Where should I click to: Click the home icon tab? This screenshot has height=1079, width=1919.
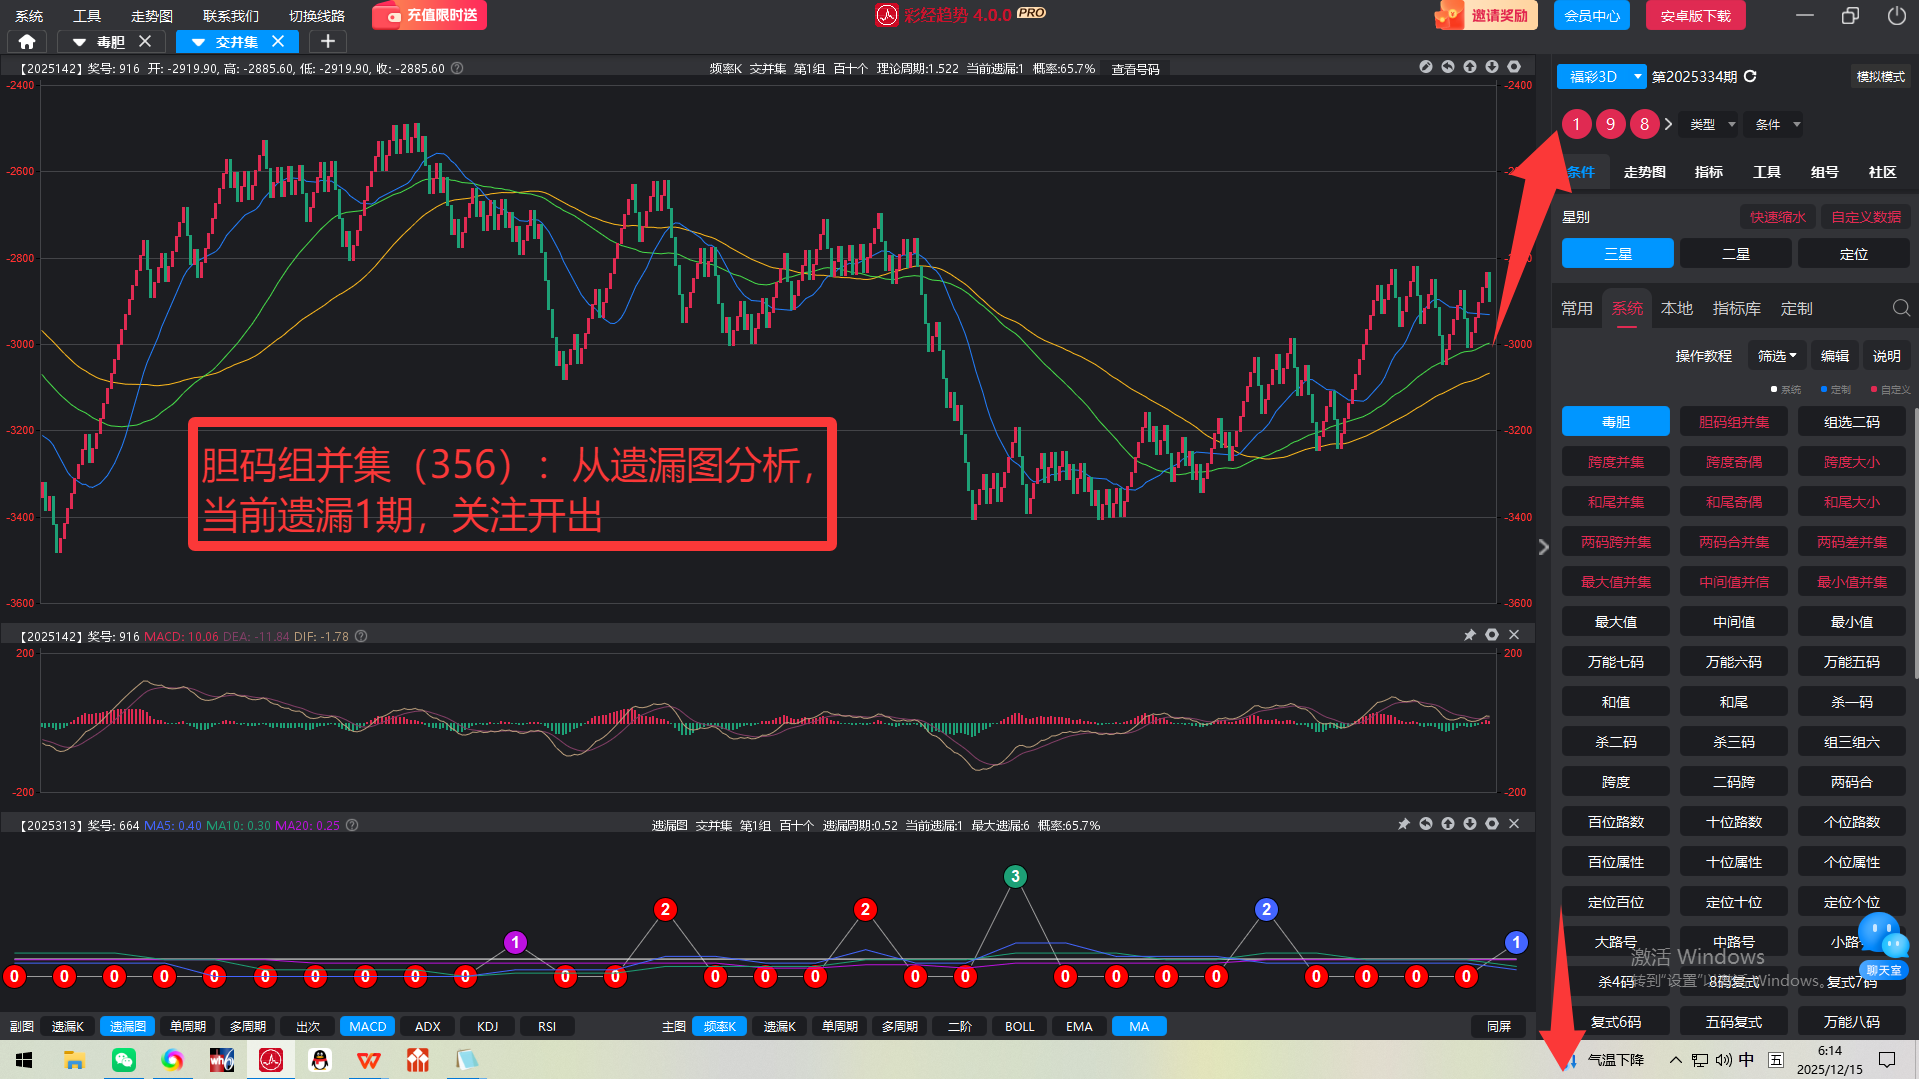coord(27,41)
